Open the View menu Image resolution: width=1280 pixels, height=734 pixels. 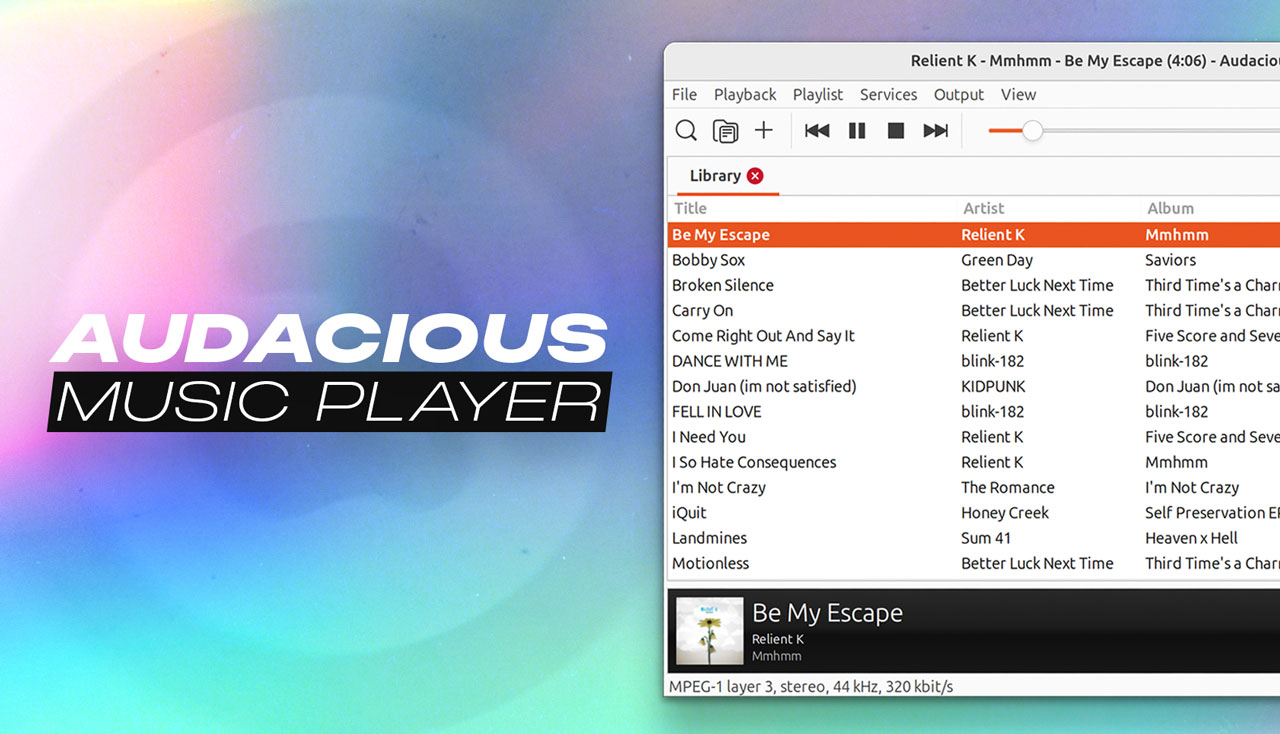pos(1018,94)
